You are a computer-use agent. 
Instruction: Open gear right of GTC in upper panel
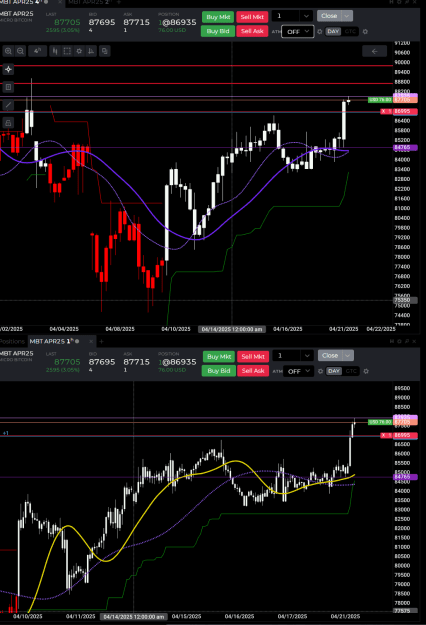click(x=365, y=31)
